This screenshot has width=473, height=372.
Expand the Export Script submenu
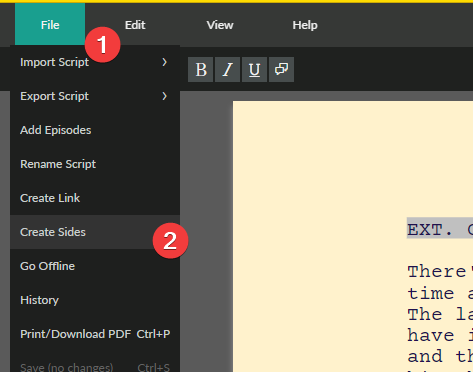(95, 96)
